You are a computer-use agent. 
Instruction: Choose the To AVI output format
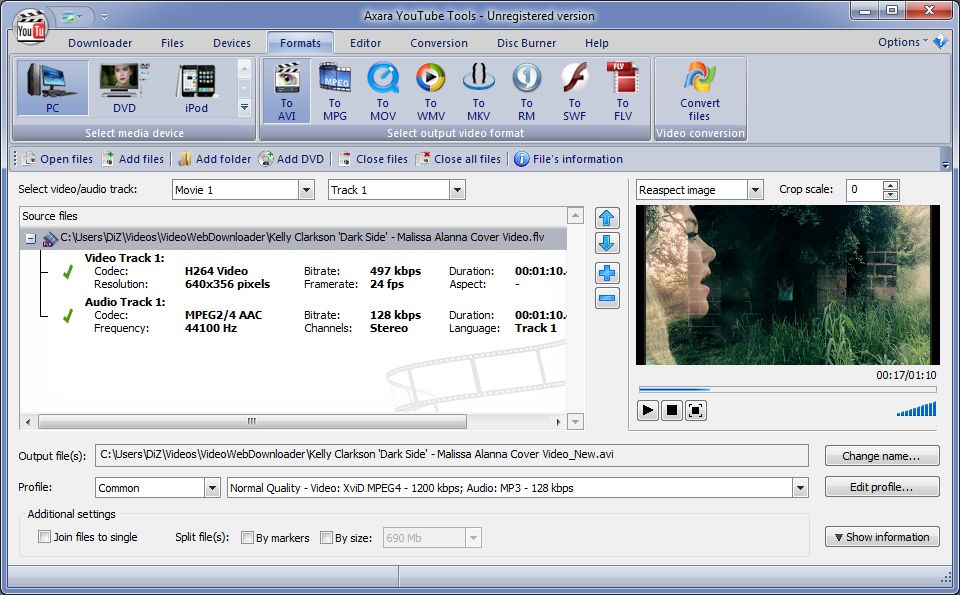pos(287,92)
